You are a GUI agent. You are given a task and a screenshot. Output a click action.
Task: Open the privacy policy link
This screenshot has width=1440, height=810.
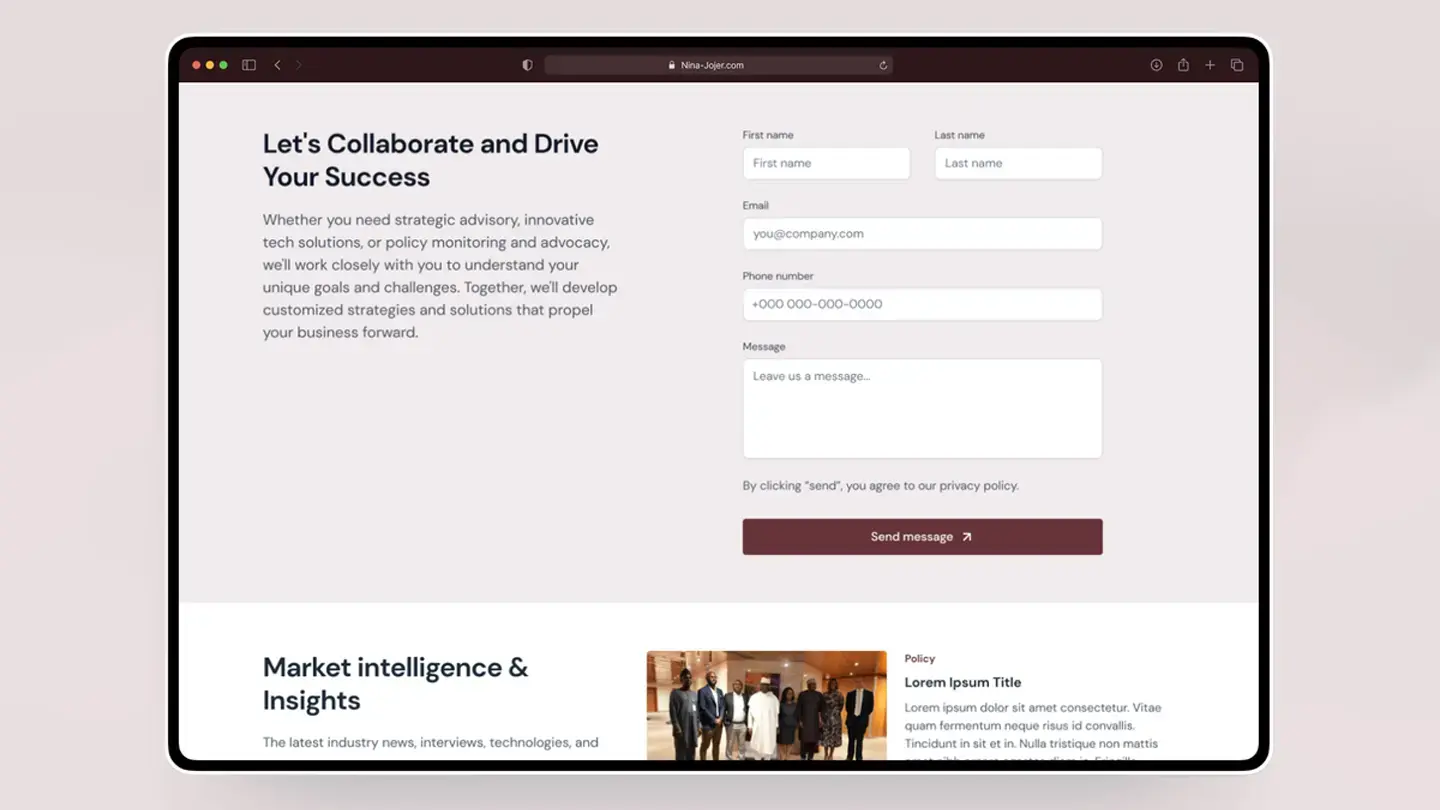(978, 486)
